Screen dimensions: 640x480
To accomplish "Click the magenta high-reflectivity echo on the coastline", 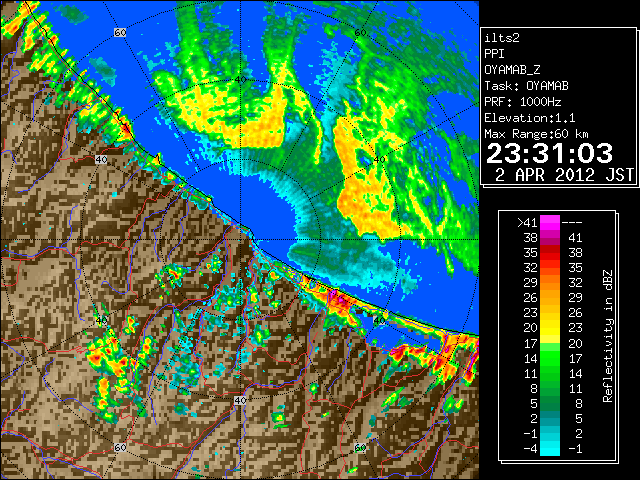I will click(340, 301).
